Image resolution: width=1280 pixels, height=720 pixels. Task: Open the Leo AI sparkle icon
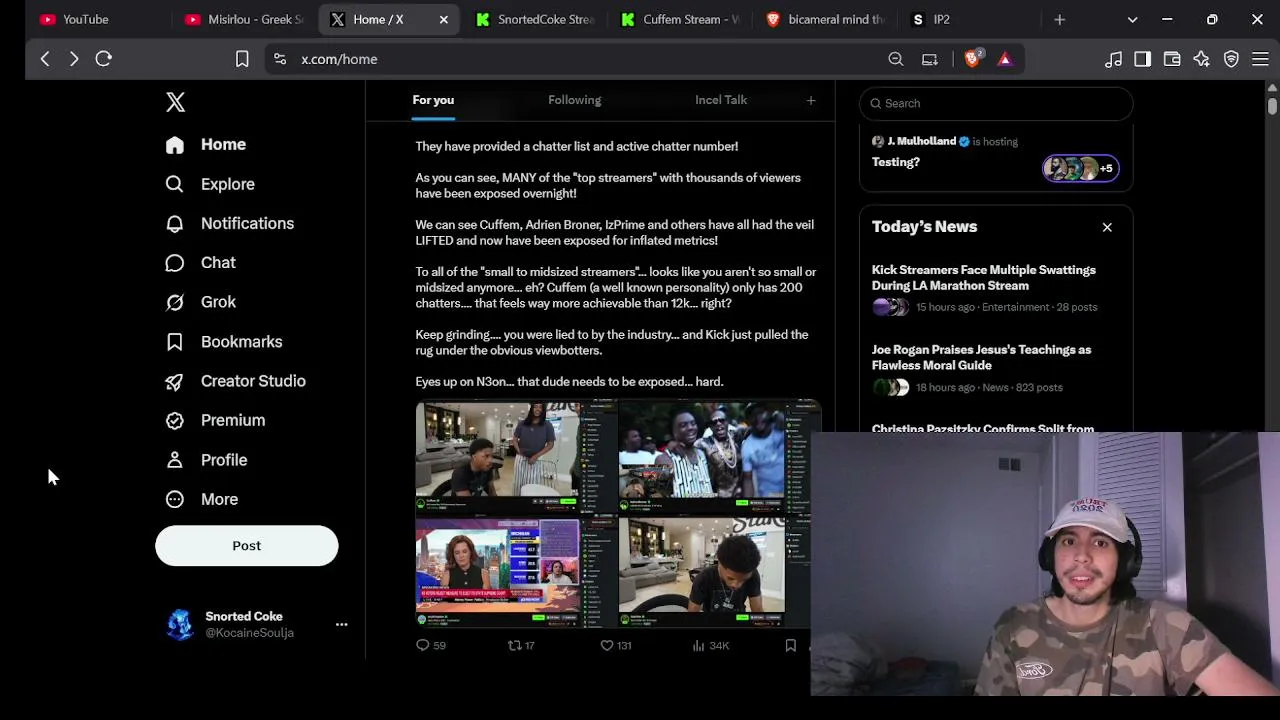1201,59
